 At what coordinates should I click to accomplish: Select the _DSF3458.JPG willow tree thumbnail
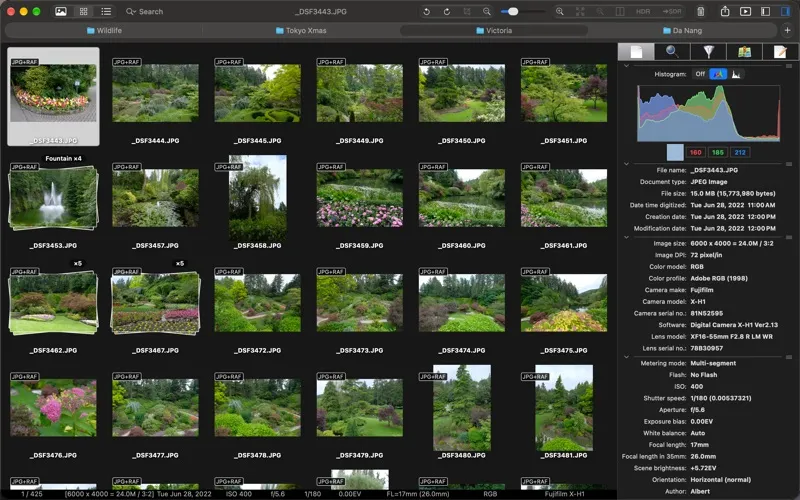click(x=258, y=198)
